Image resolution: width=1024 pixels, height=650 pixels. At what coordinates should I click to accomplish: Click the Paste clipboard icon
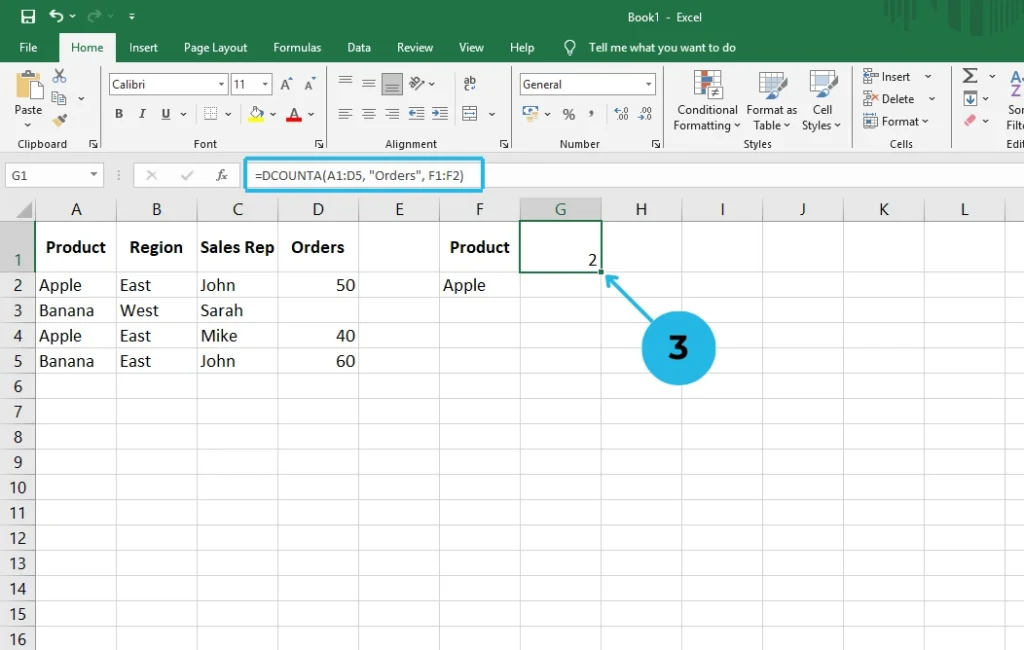(28, 86)
